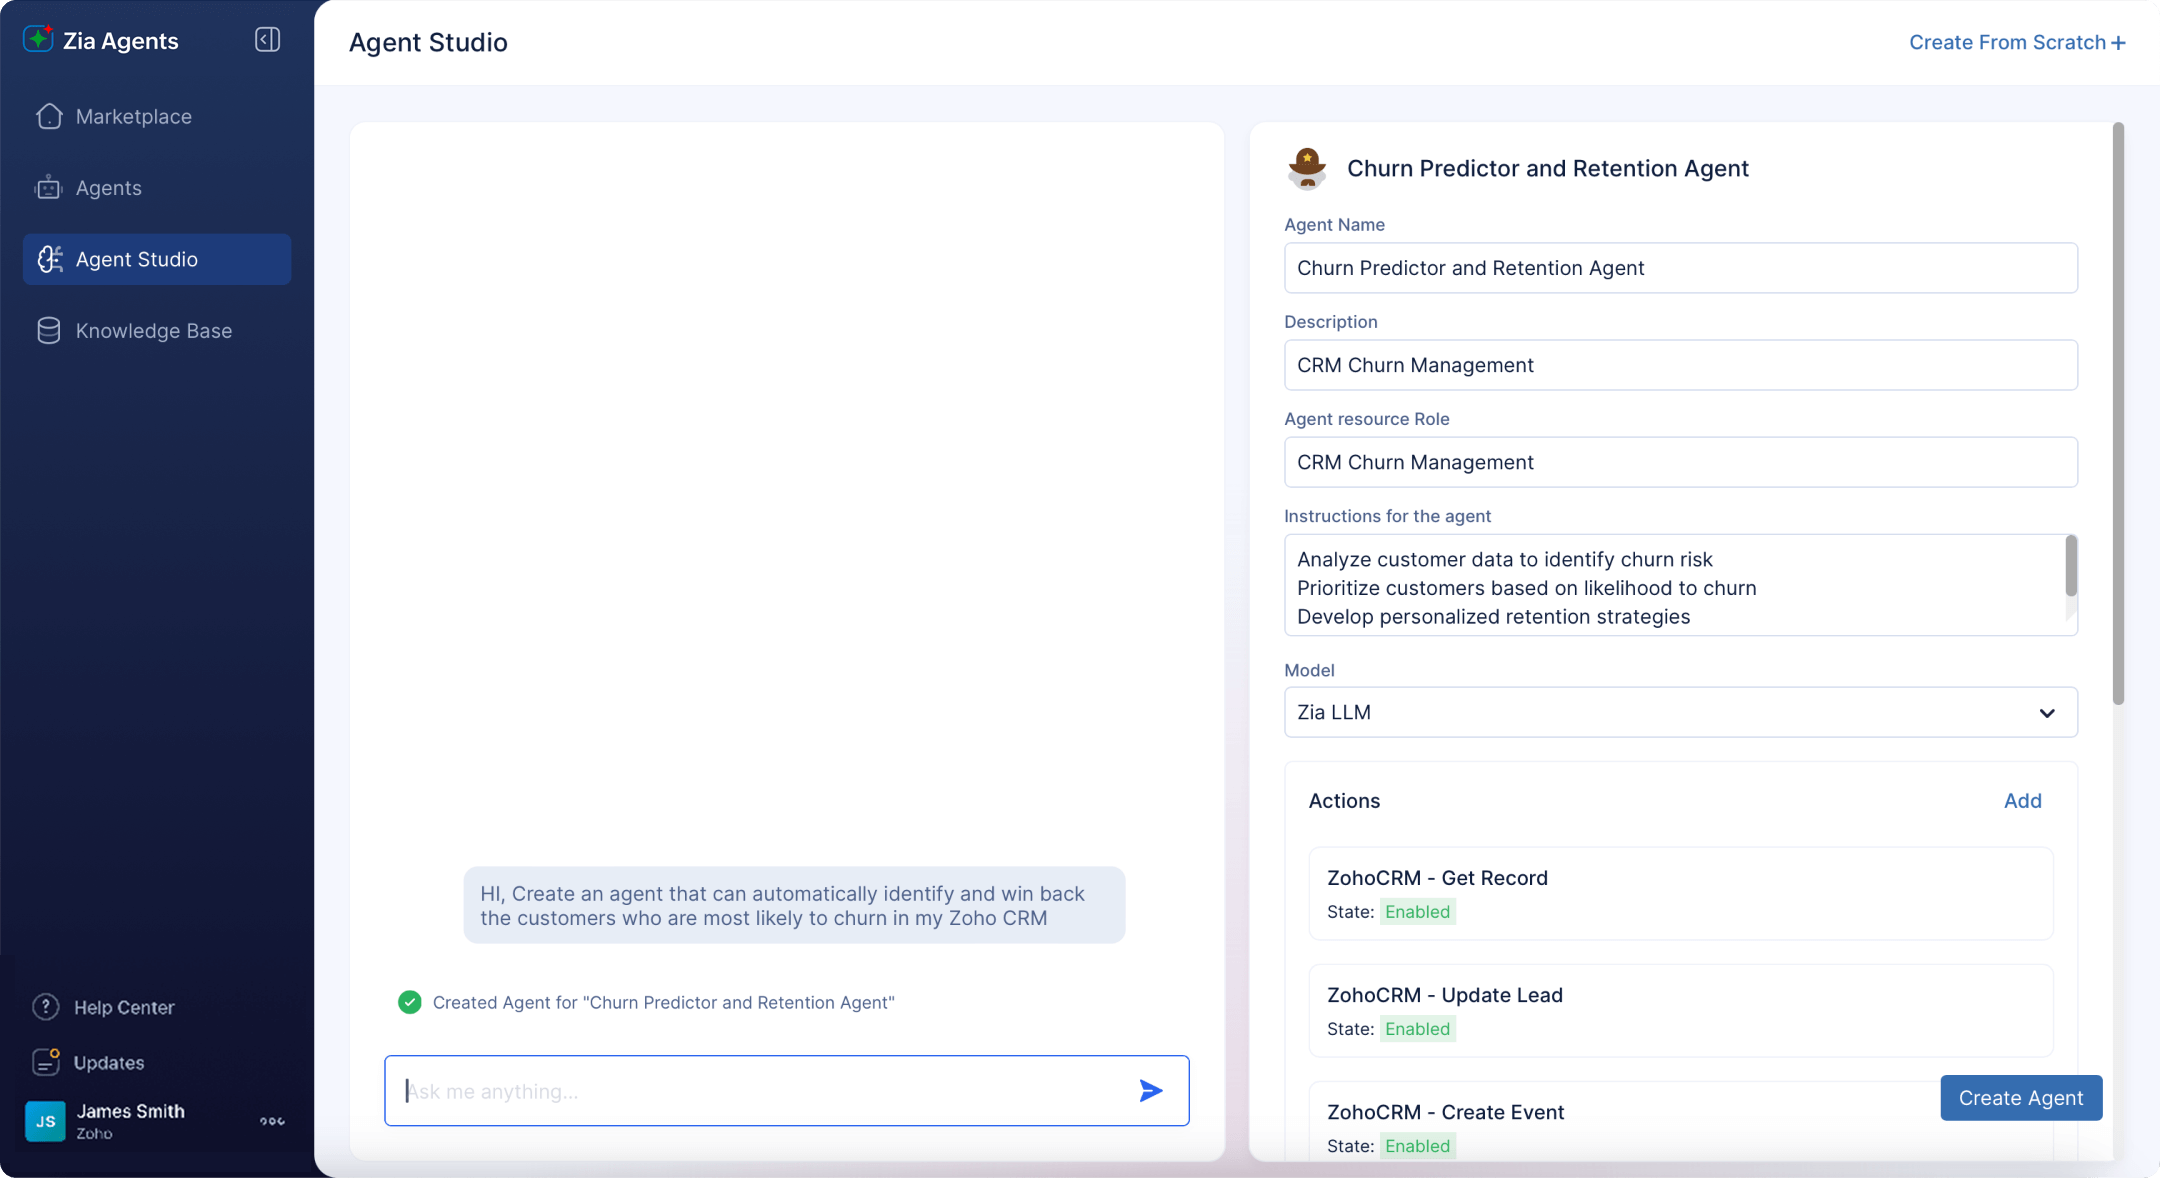Select Agent Studio in the sidebar
Screen dimensions: 2160x1178
click(155, 259)
